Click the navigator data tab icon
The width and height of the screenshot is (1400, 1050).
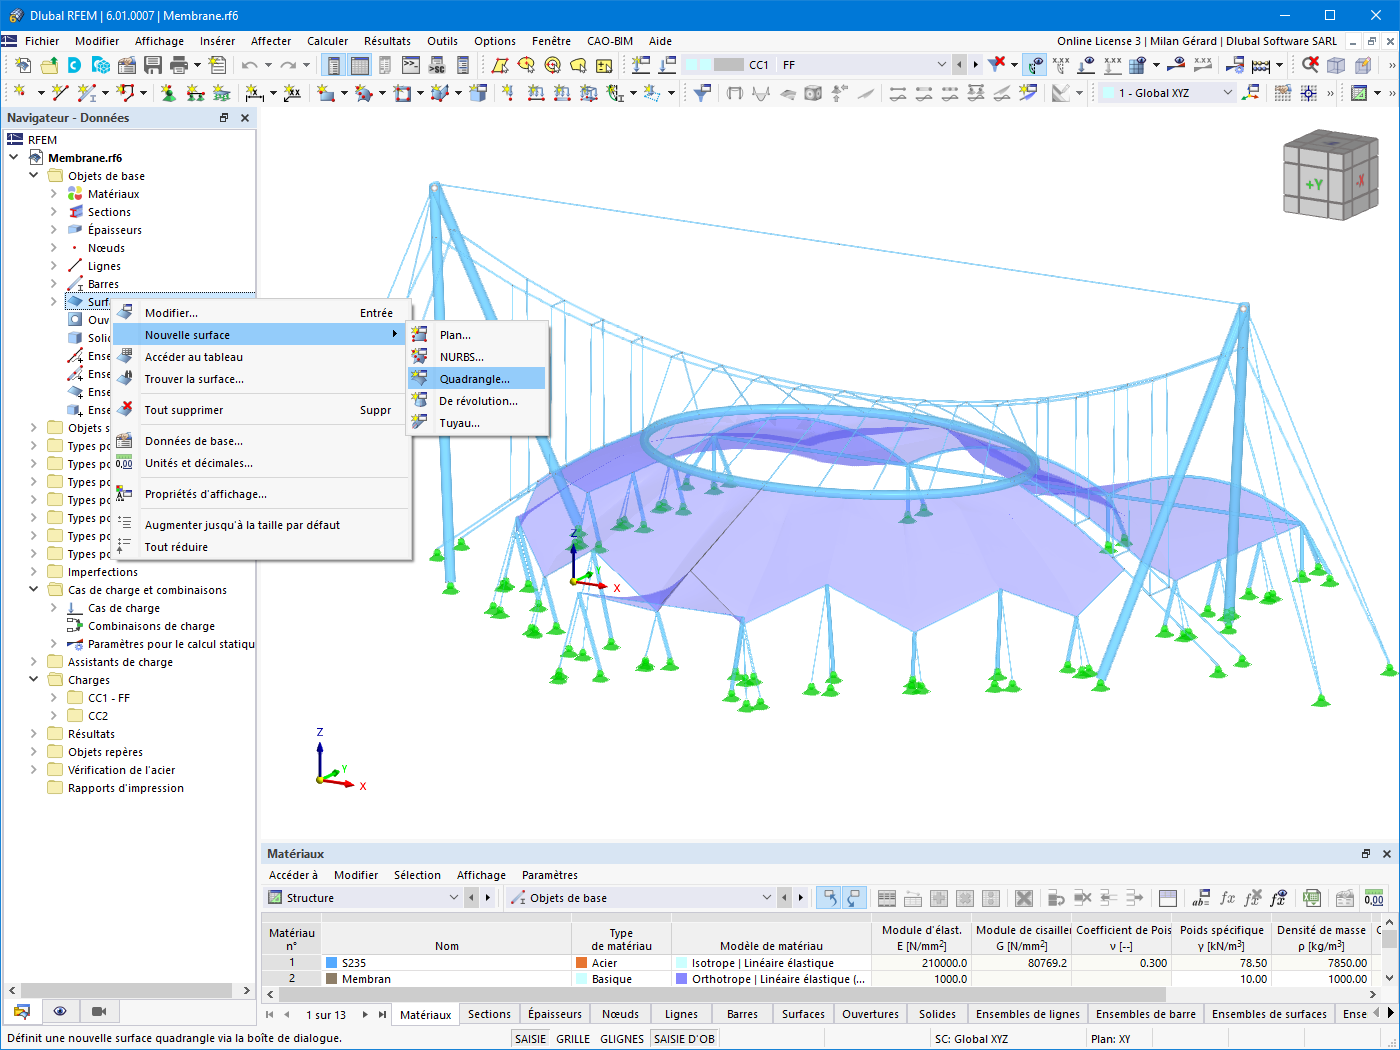tap(22, 1011)
